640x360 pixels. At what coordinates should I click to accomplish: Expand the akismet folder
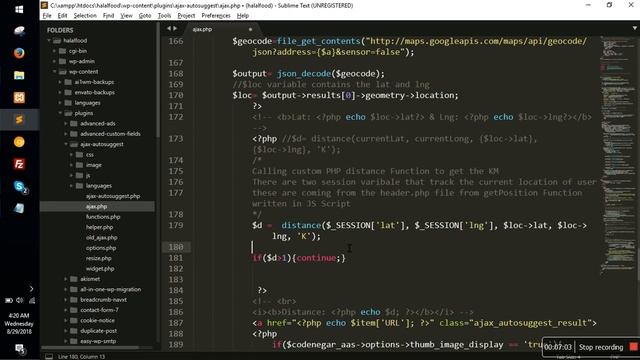pos(66,279)
